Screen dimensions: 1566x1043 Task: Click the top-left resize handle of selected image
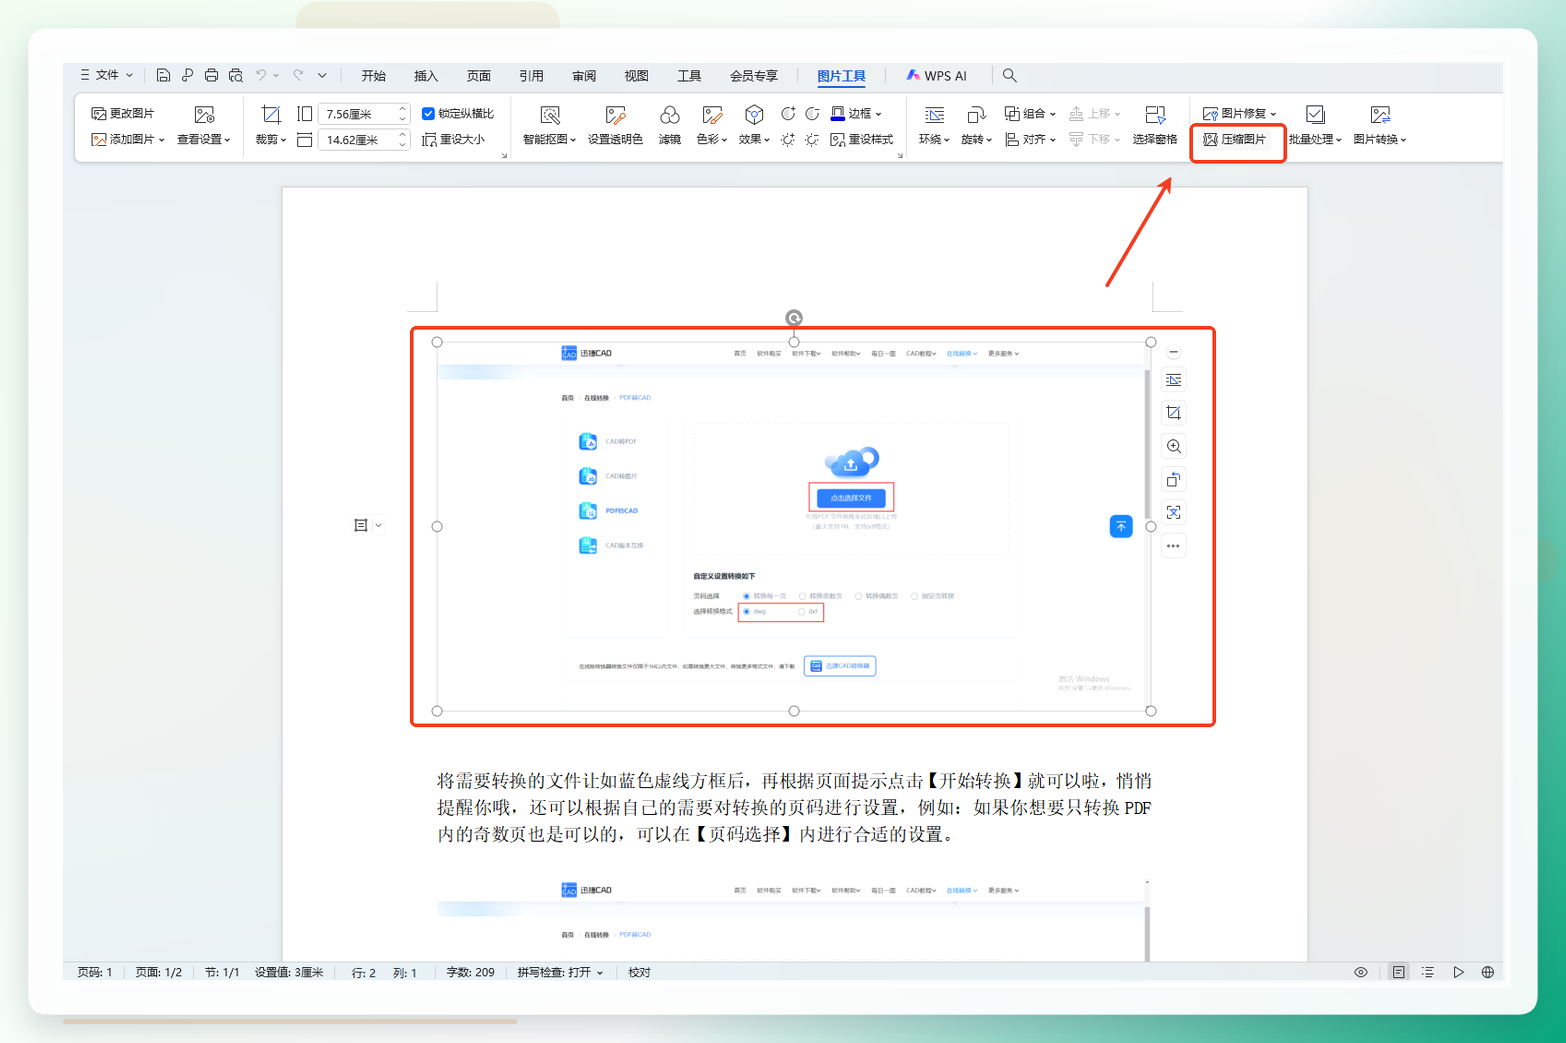(x=437, y=342)
